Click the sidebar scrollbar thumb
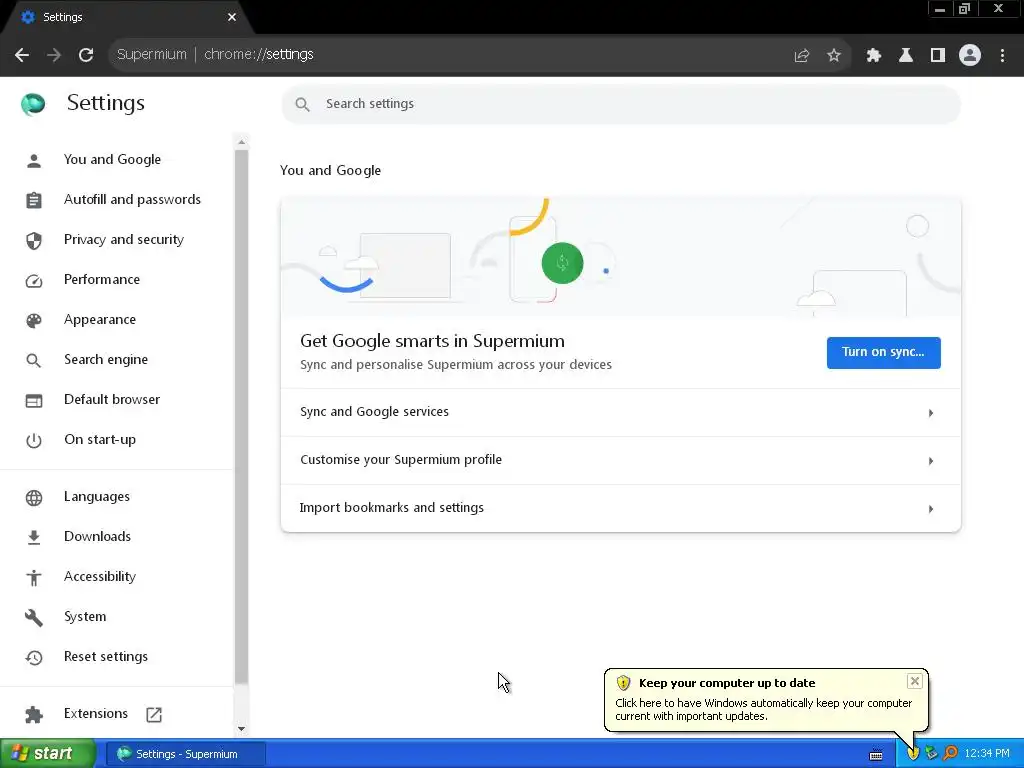The image size is (1024, 768). (x=241, y=417)
